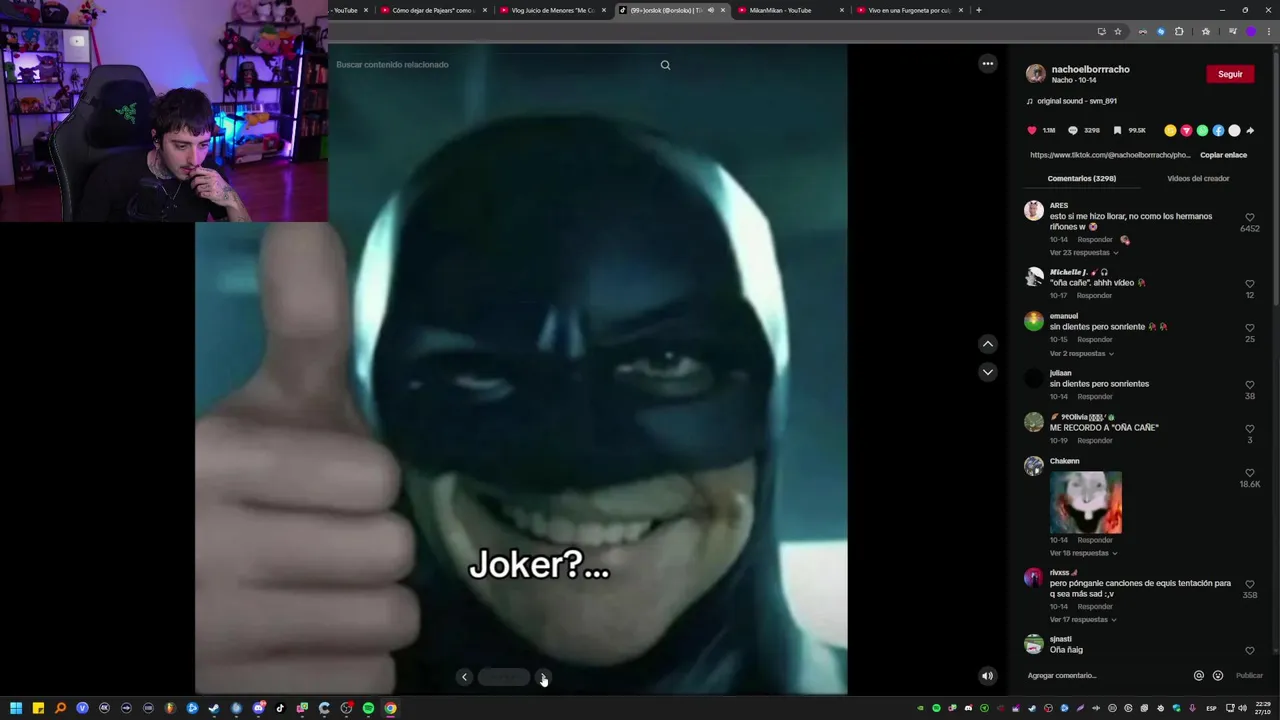Like sjnasti's comment
The height and width of the screenshot is (720, 1280).
pos(1250,651)
